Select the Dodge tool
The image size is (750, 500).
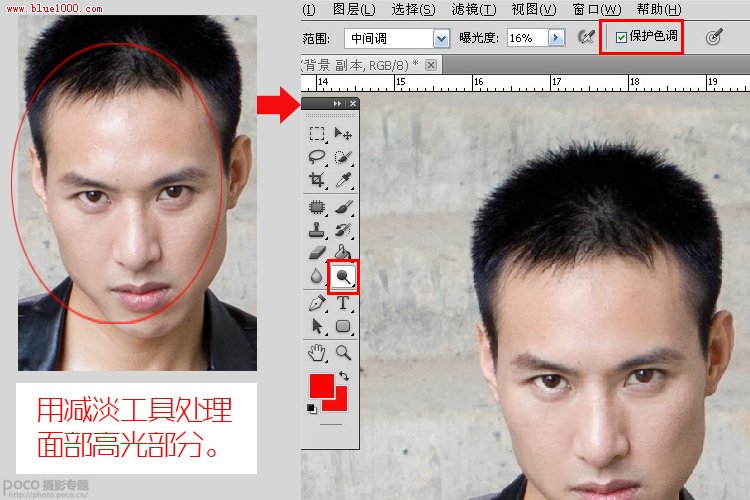[343, 276]
